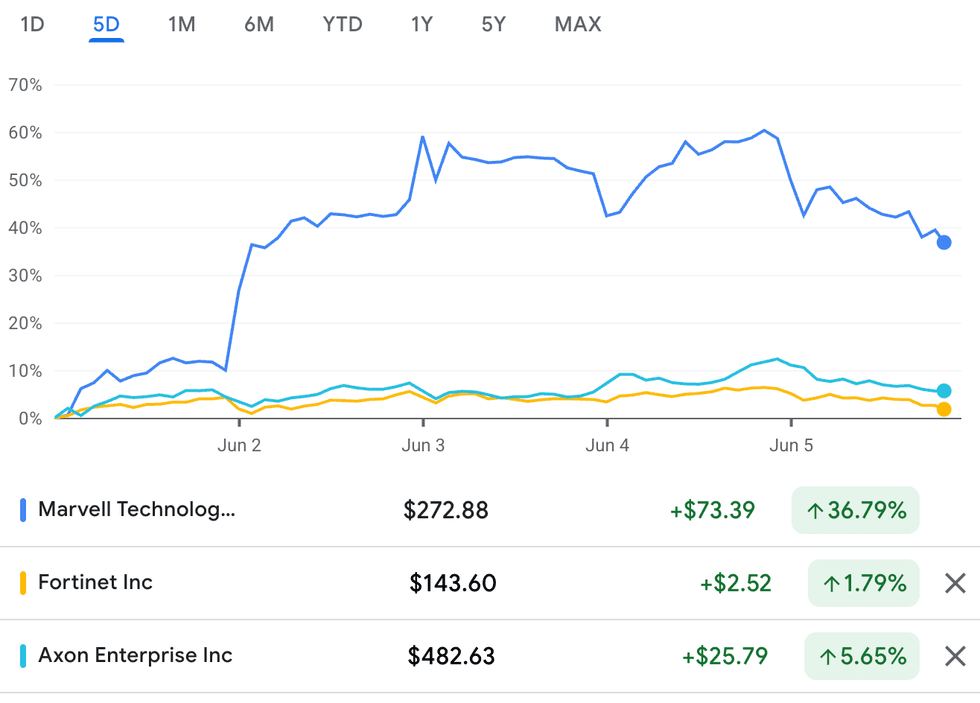Click the 40% y-axis label
Viewport: 980px width, 703px height.
(x=25, y=228)
